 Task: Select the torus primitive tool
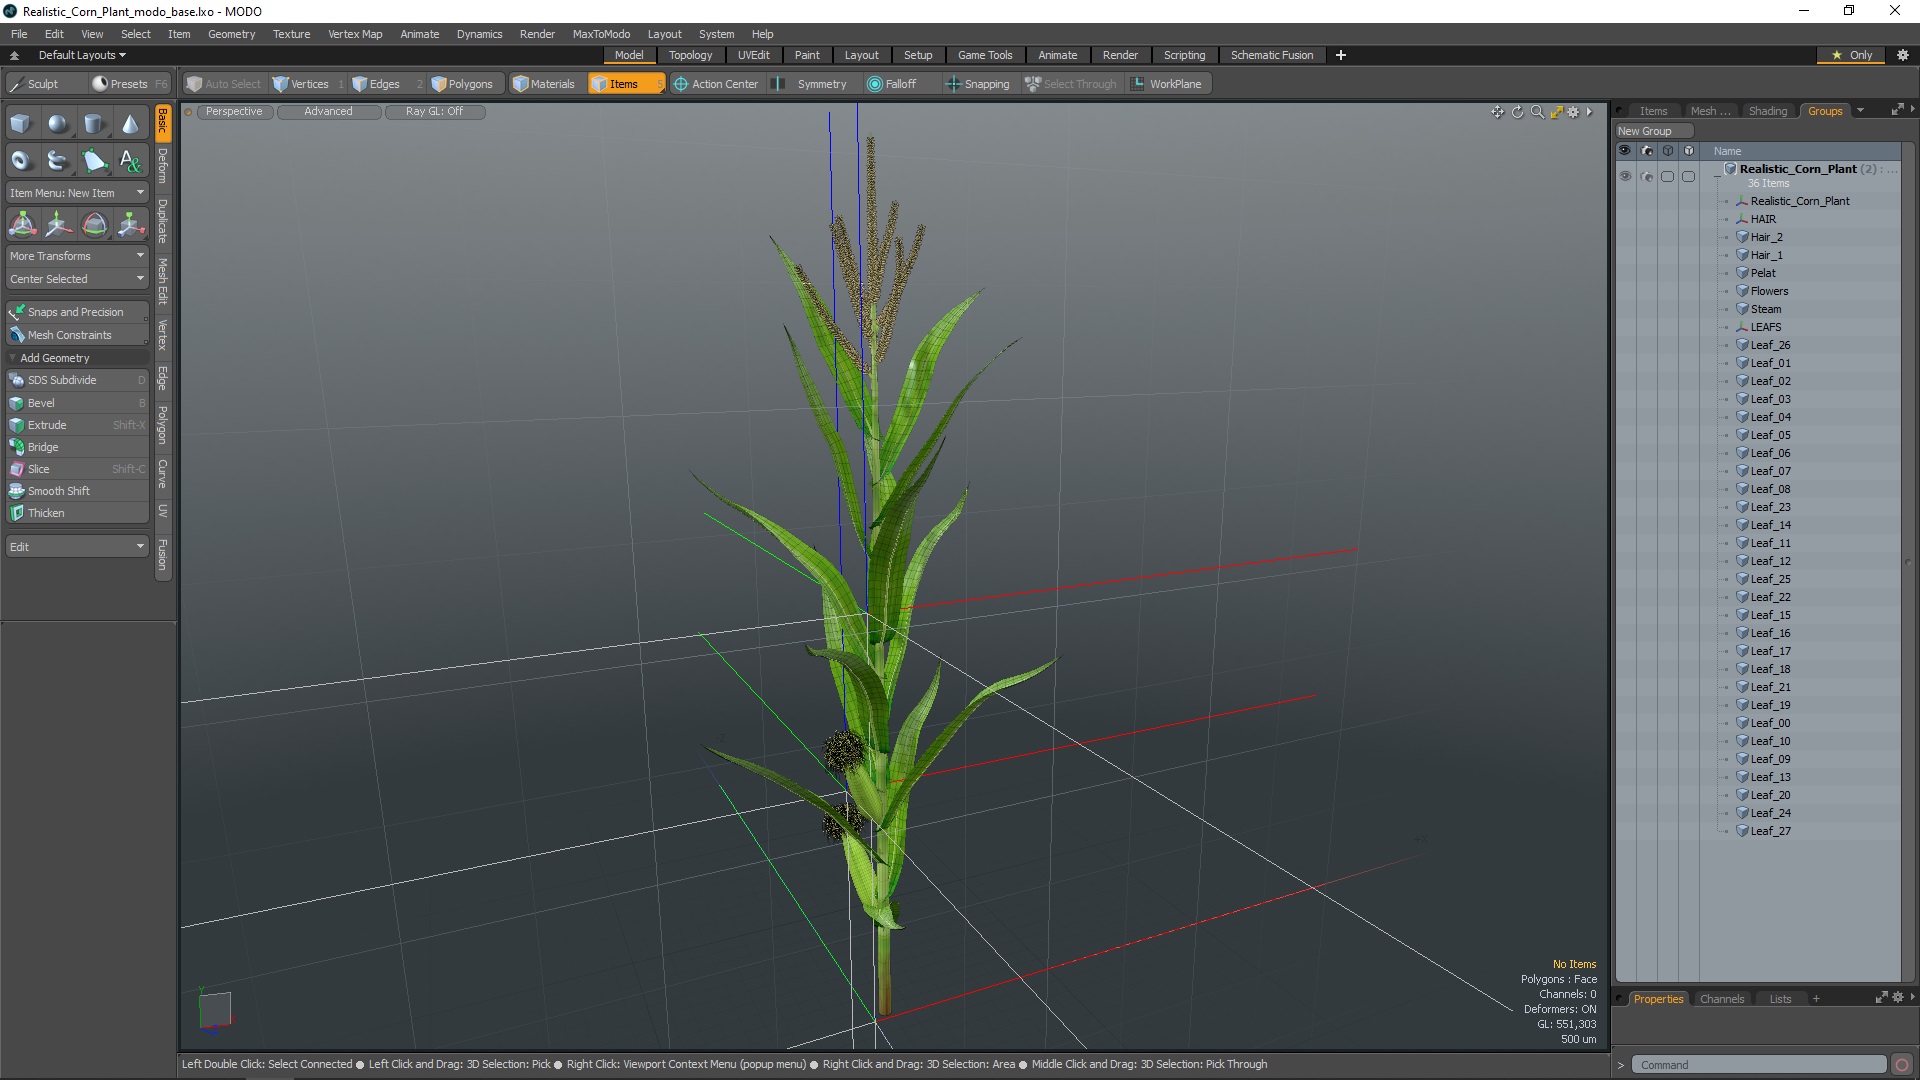(21, 160)
